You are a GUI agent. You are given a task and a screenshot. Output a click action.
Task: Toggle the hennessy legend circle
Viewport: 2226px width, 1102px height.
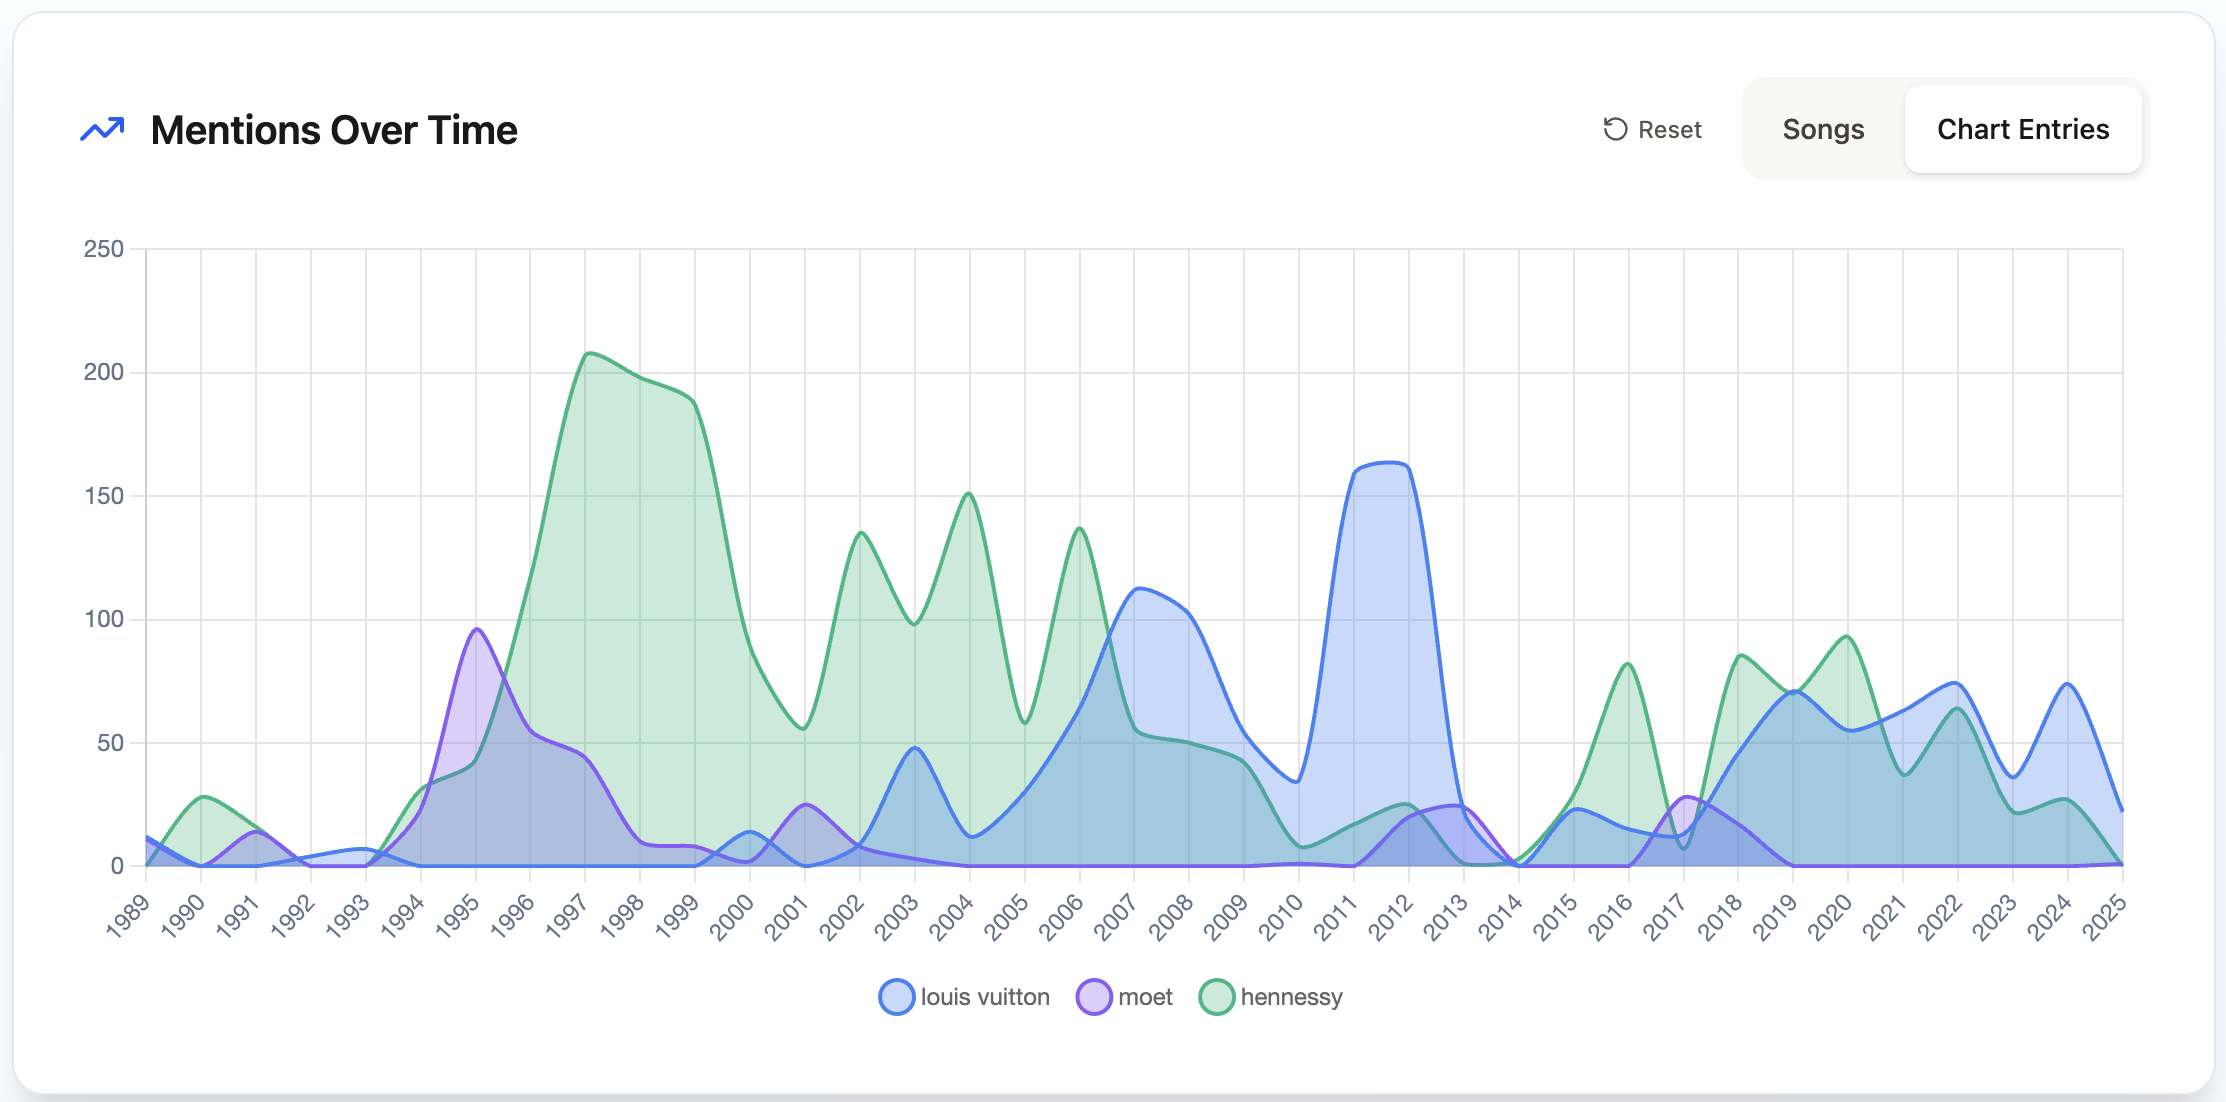1216,997
